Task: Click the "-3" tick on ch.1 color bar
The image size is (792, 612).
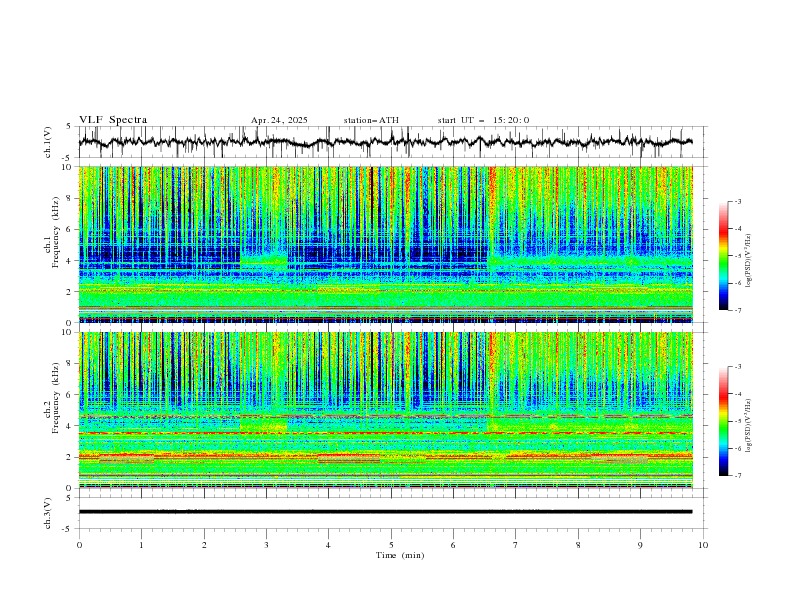Action: [738, 201]
